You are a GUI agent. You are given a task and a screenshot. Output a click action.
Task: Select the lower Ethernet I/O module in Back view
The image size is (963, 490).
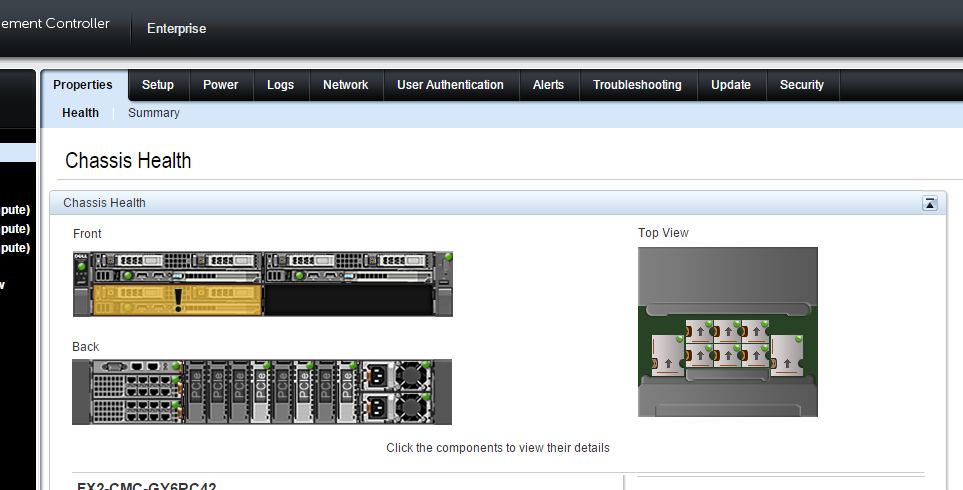coord(138,411)
